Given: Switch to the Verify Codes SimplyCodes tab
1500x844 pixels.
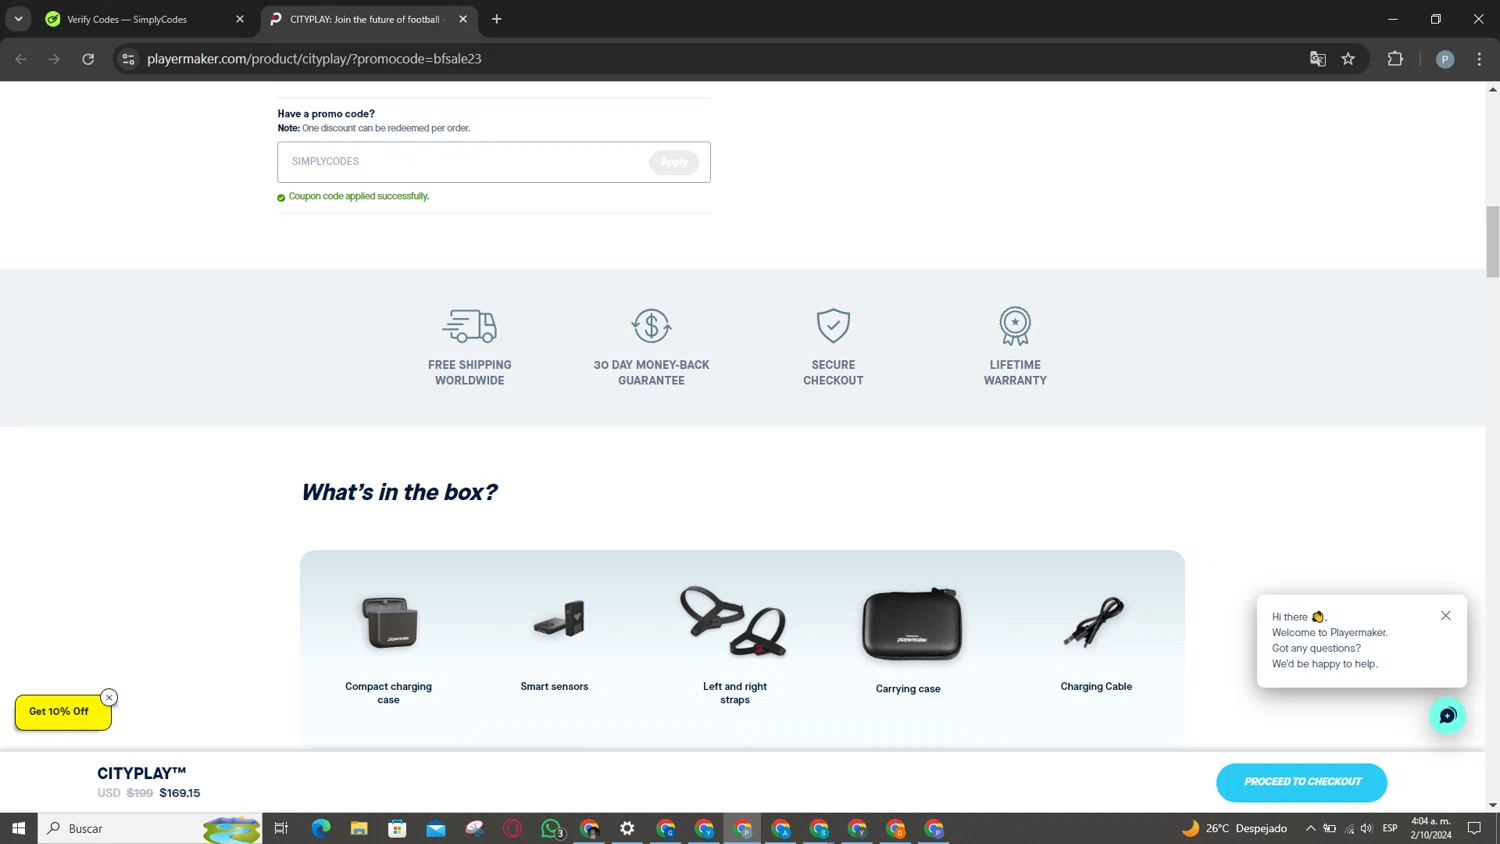Looking at the screenshot, I should pyautogui.click(x=144, y=19).
